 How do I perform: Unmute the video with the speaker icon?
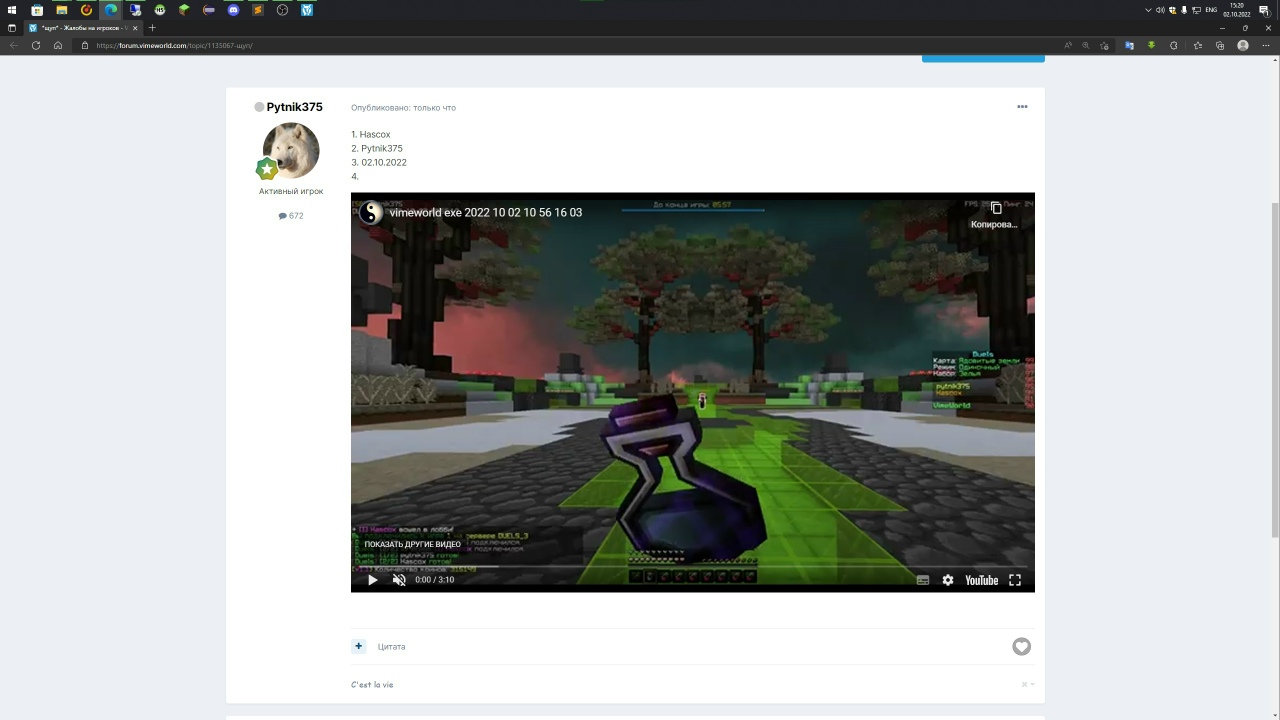(399, 580)
